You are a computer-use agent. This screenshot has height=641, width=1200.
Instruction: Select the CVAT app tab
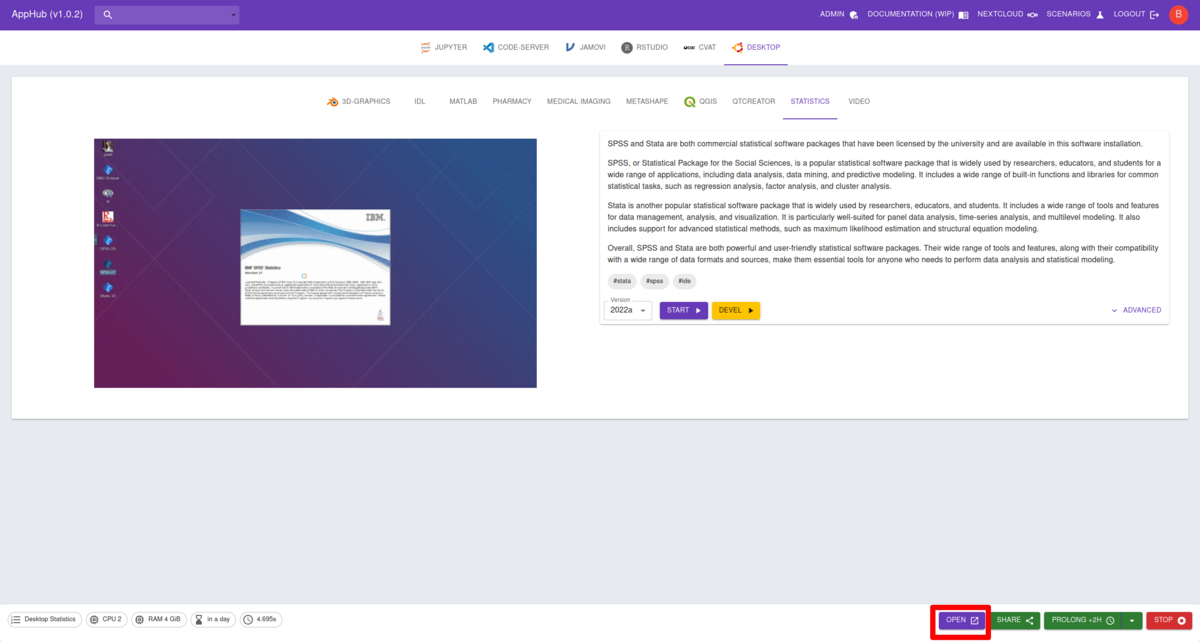pyautogui.click(x=700, y=47)
